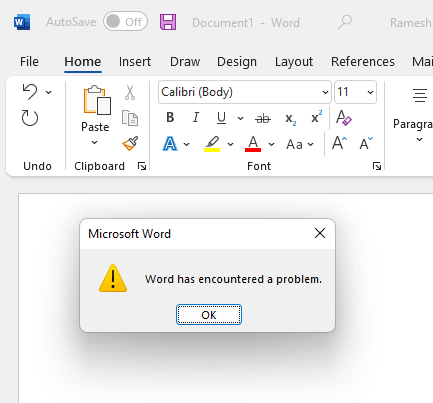
Task: Save document with the floppy disk icon
Action: coord(168,22)
